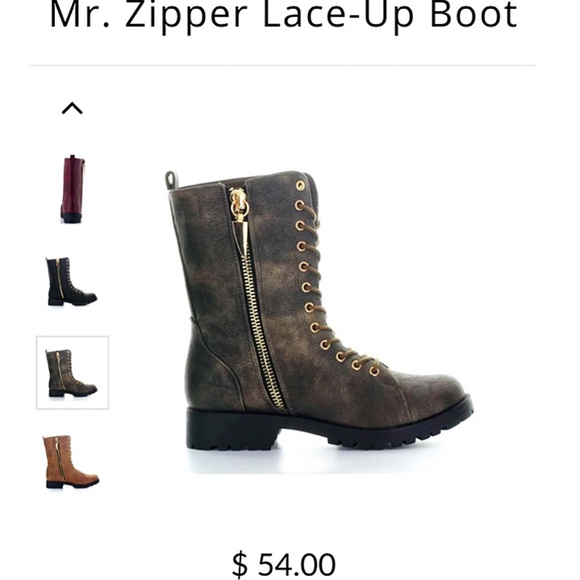Image resolution: width=580 pixels, height=580 pixels.
Task: Select the burgundy boot thumbnail
Action: tap(73, 189)
